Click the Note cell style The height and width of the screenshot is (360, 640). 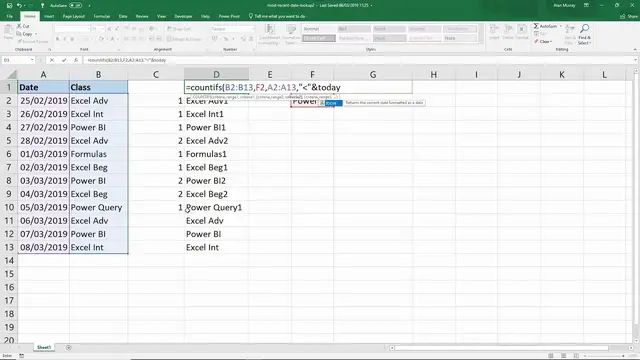point(460,38)
